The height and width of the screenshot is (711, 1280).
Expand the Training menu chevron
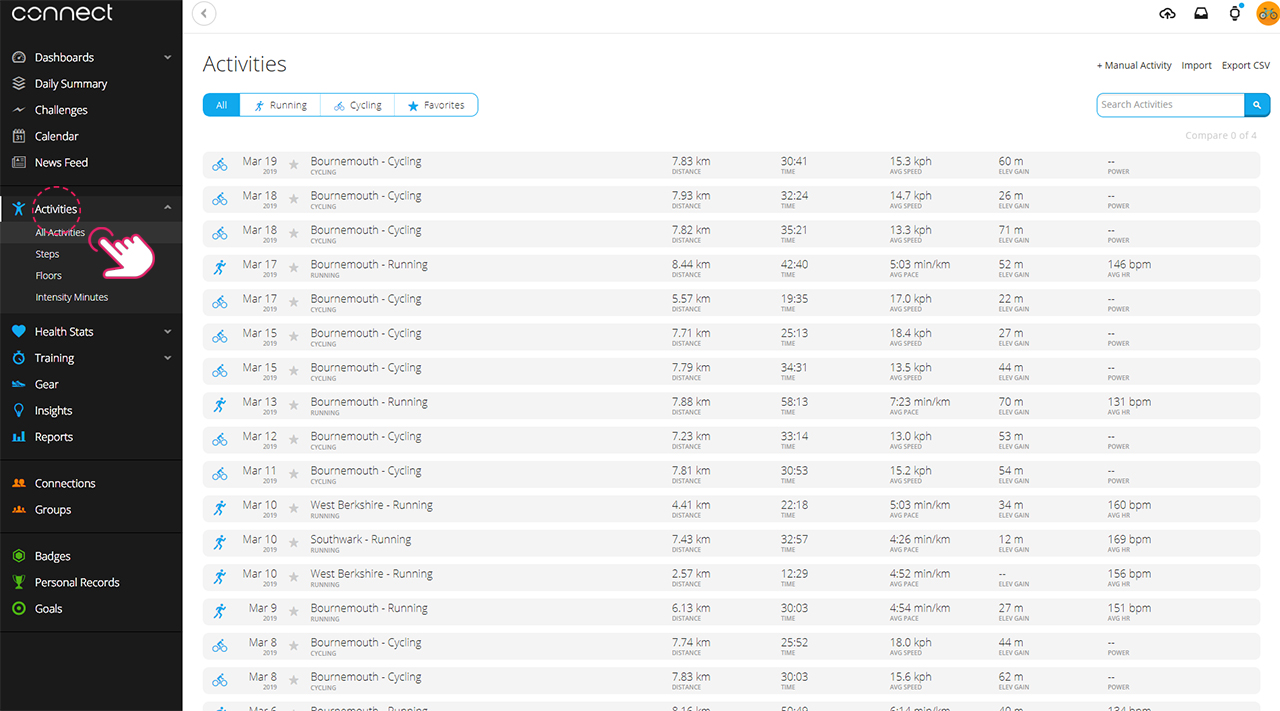coord(167,358)
